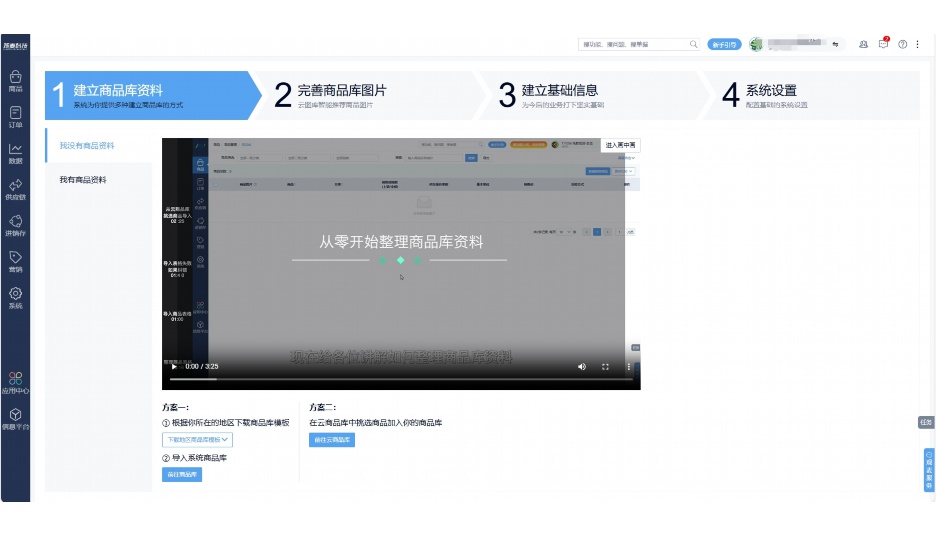
Task: Open the video more-options menu
Action: pos(628,367)
